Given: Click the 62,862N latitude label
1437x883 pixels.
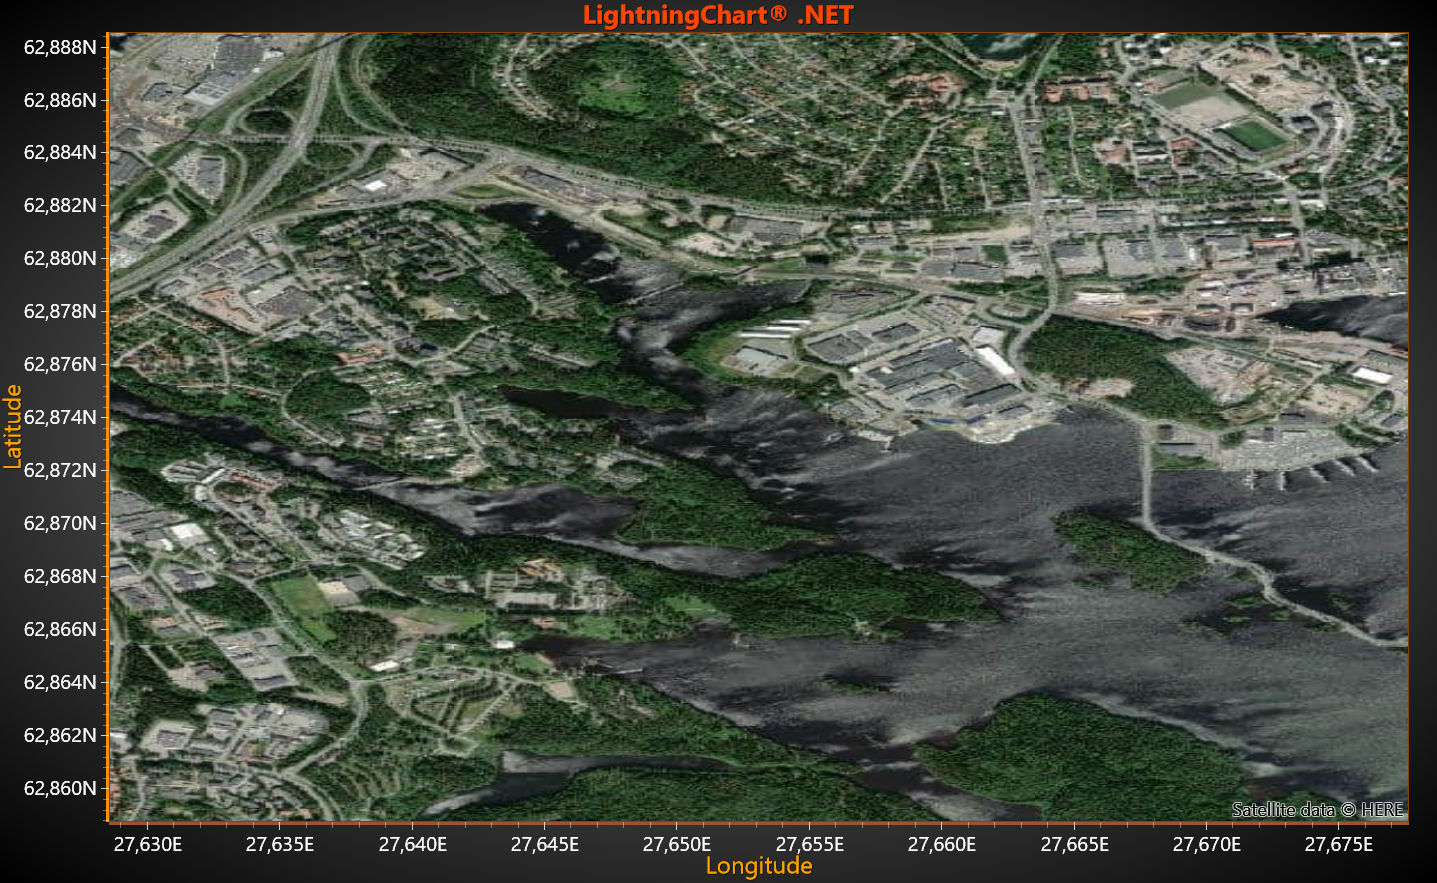Looking at the screenshot, I should click(60, 735).
